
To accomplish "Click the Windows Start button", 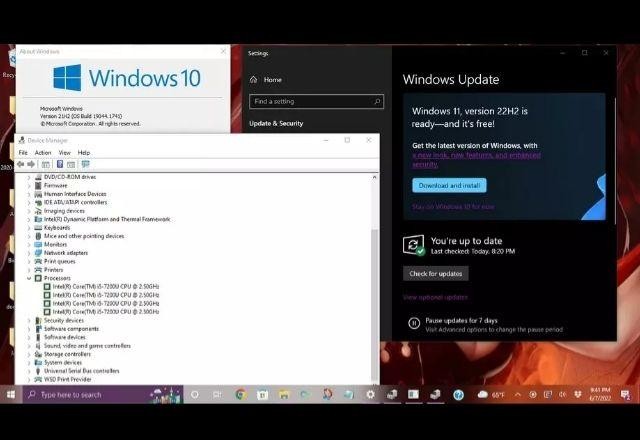I will click(11, 395).
